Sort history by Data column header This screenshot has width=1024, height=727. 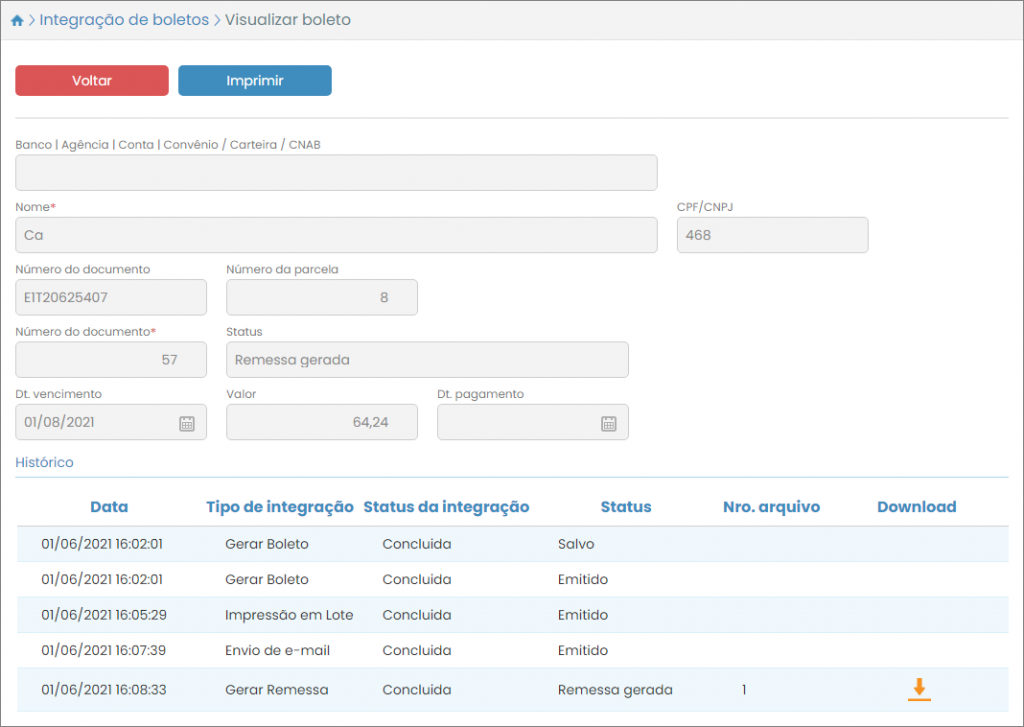point(109,507)
